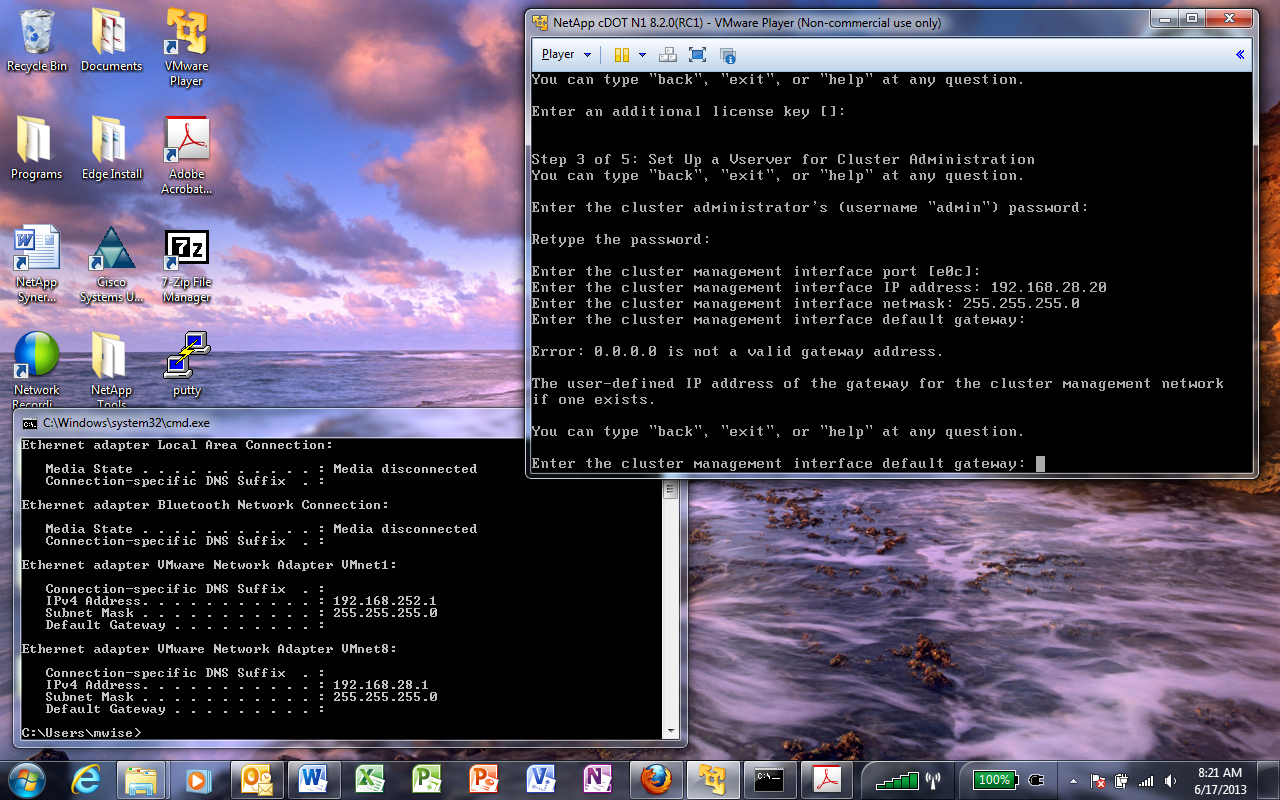Image resolution: width=1280 pixels, height=800 pixels.
Task: Click the Send Ctrl+Alt+Del icon
Action: (x=668, y=55)
